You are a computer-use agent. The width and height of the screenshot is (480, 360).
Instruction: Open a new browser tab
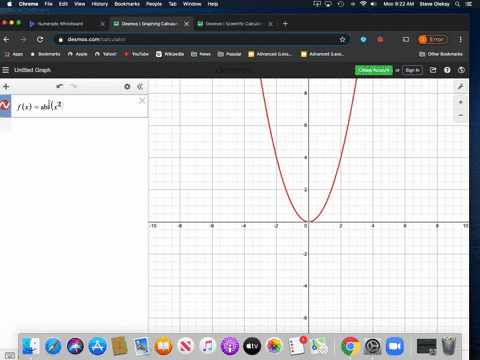pos(285,24)
